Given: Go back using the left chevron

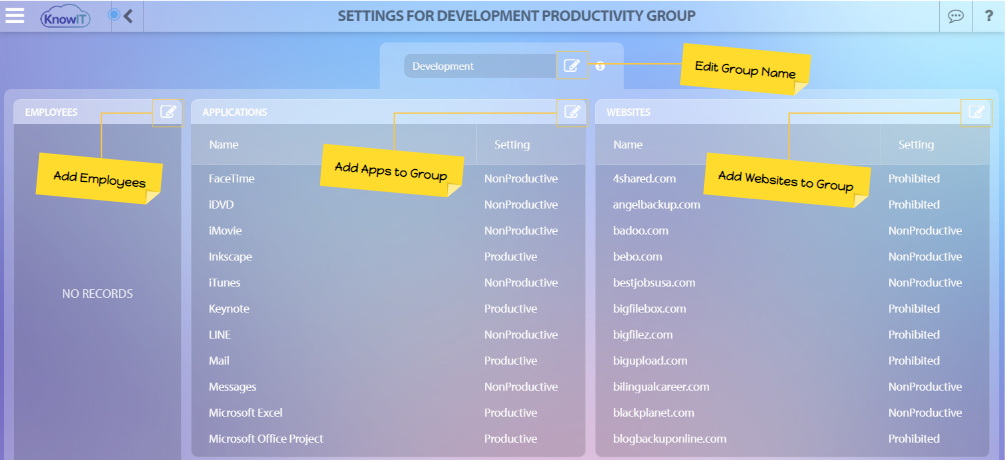Looking at the screenshot, I should tap(128, 16).
